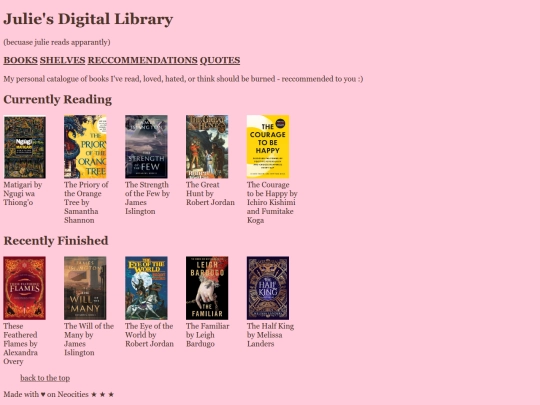
Task: Click The Great Hunt book cover
Action: point(207,147)
